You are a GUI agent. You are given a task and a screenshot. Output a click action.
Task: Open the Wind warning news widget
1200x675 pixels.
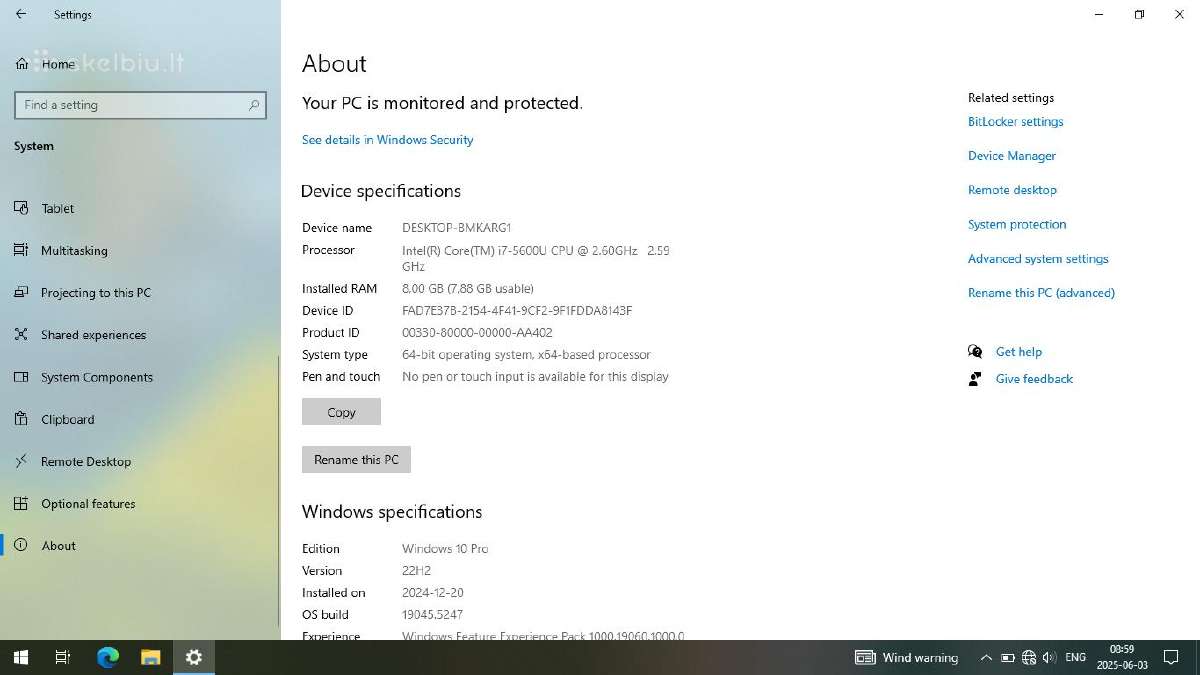pos(906,657)
